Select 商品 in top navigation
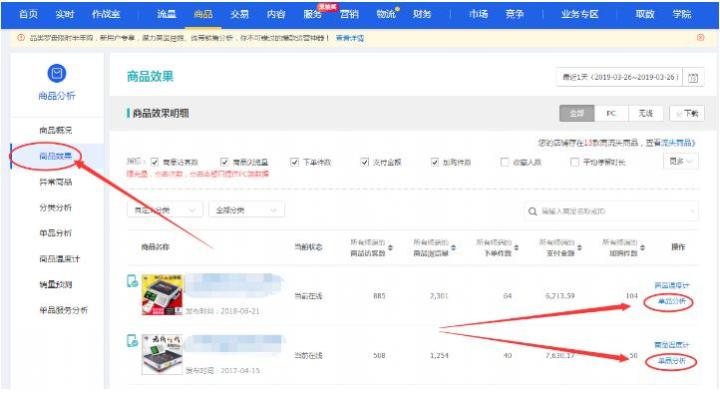This screenshot has width=720, height=394. click(203, 14)
